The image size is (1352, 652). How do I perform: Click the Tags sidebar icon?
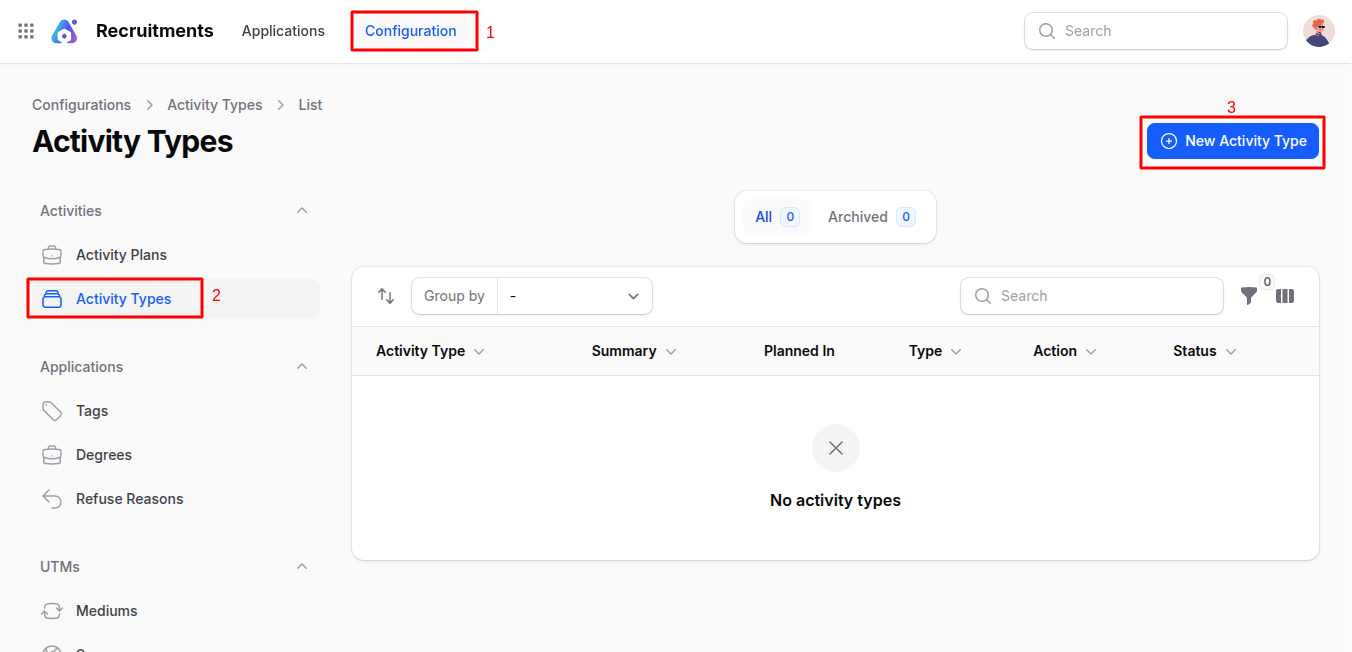51,410
